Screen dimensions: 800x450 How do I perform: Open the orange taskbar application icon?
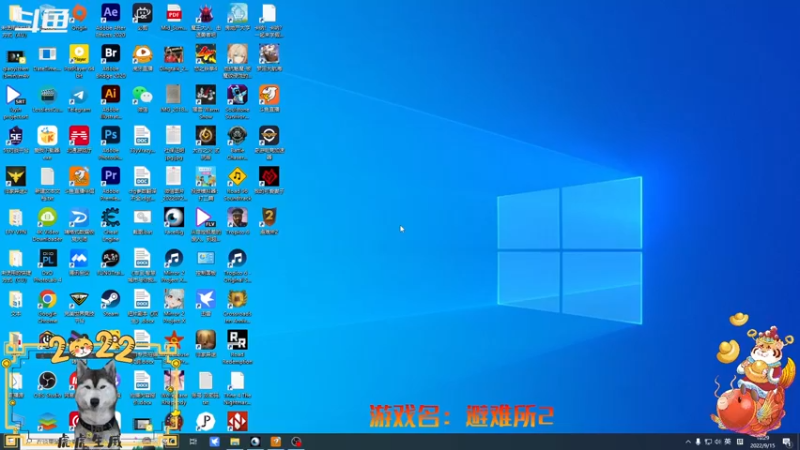pyautogui.click(x=276, y=441)
